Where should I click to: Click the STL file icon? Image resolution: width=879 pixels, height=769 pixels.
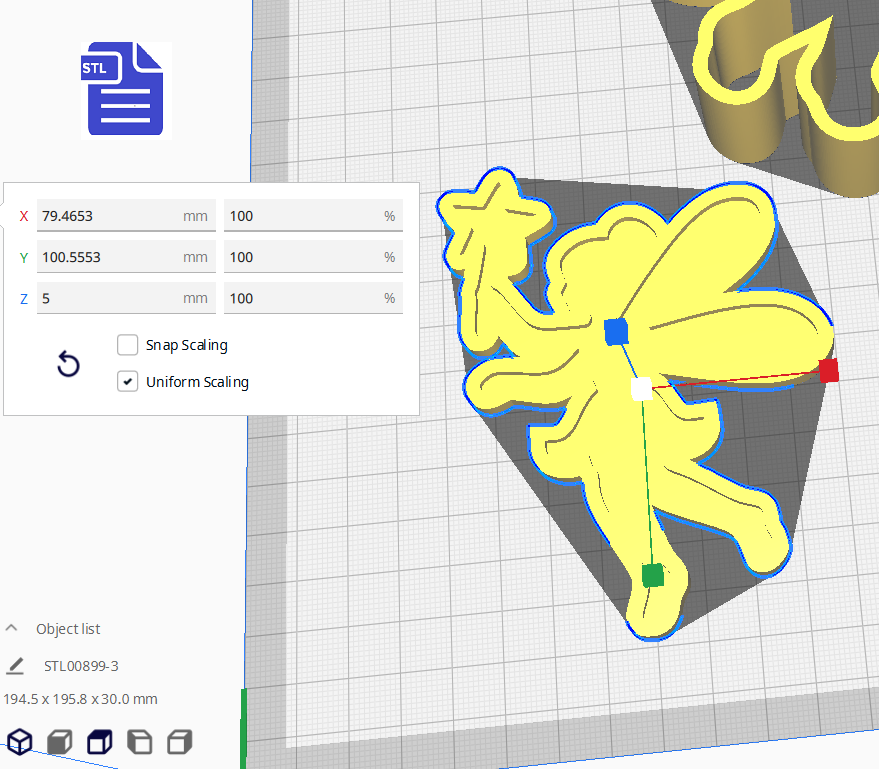click(x=124, y=89)
